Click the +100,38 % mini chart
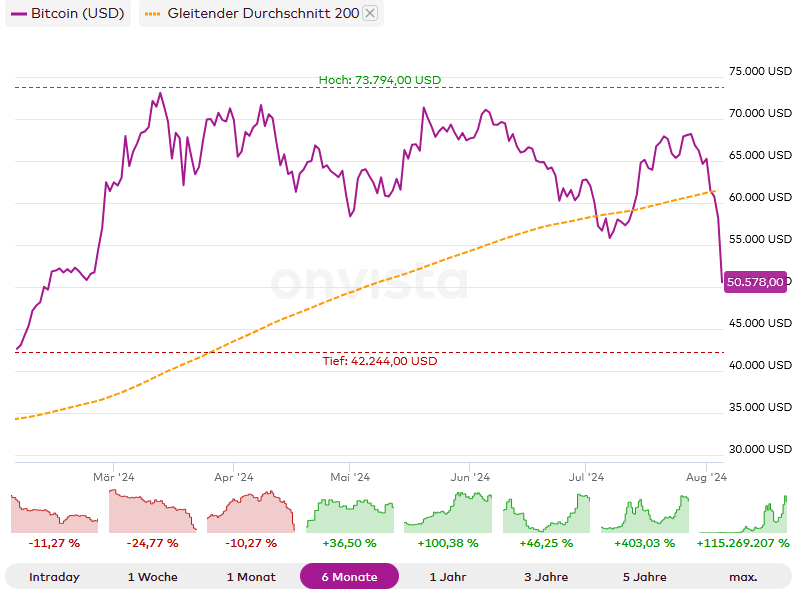 [447, 514]
